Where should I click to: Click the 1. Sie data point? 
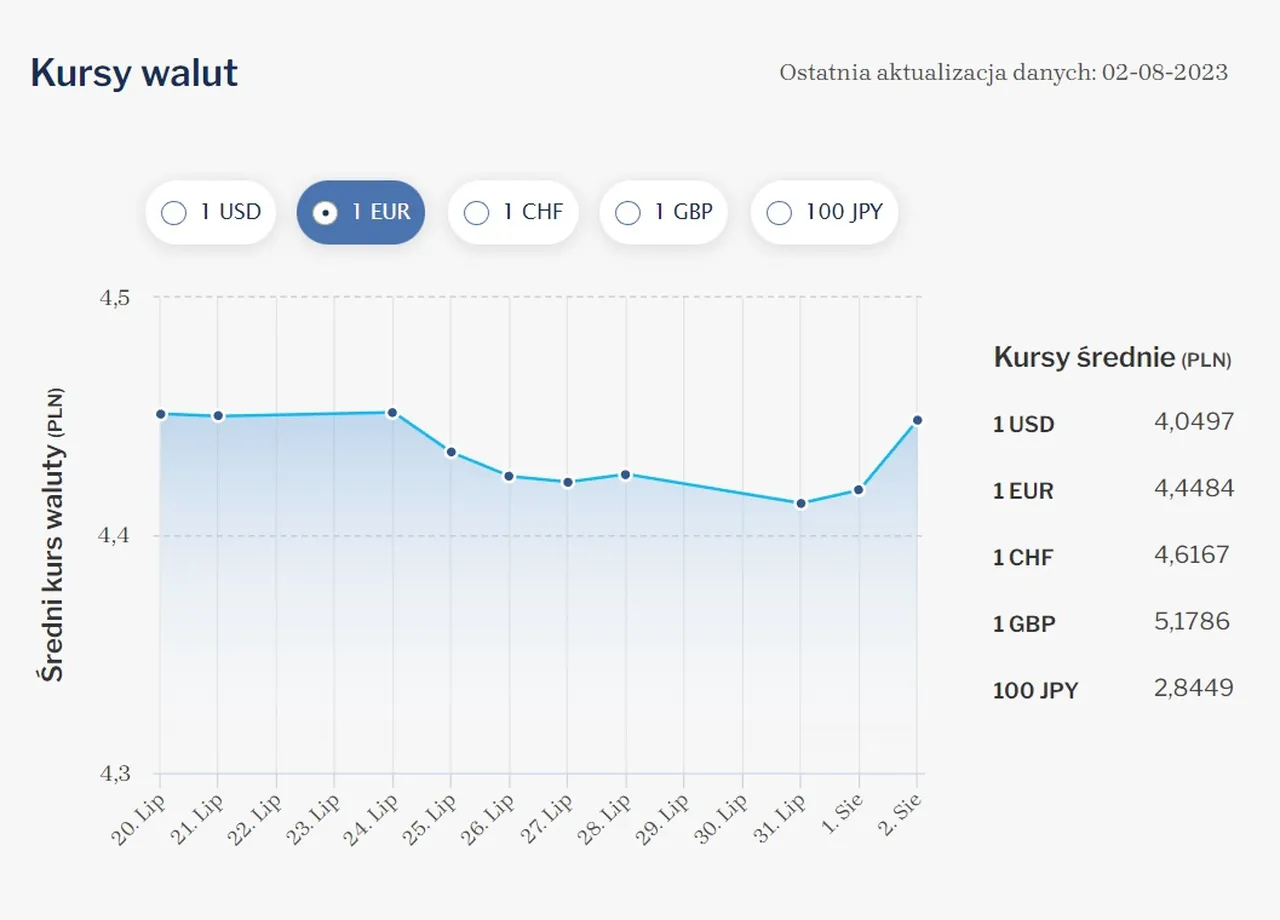point(859,489)
